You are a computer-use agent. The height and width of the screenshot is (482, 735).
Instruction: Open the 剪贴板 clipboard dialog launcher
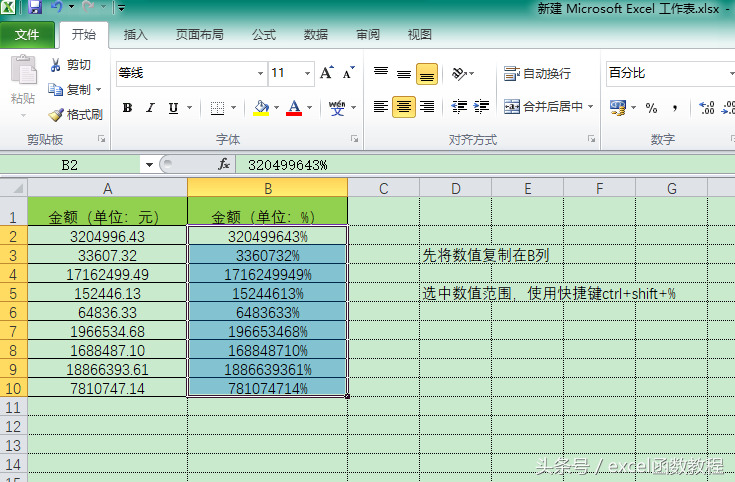101,139
